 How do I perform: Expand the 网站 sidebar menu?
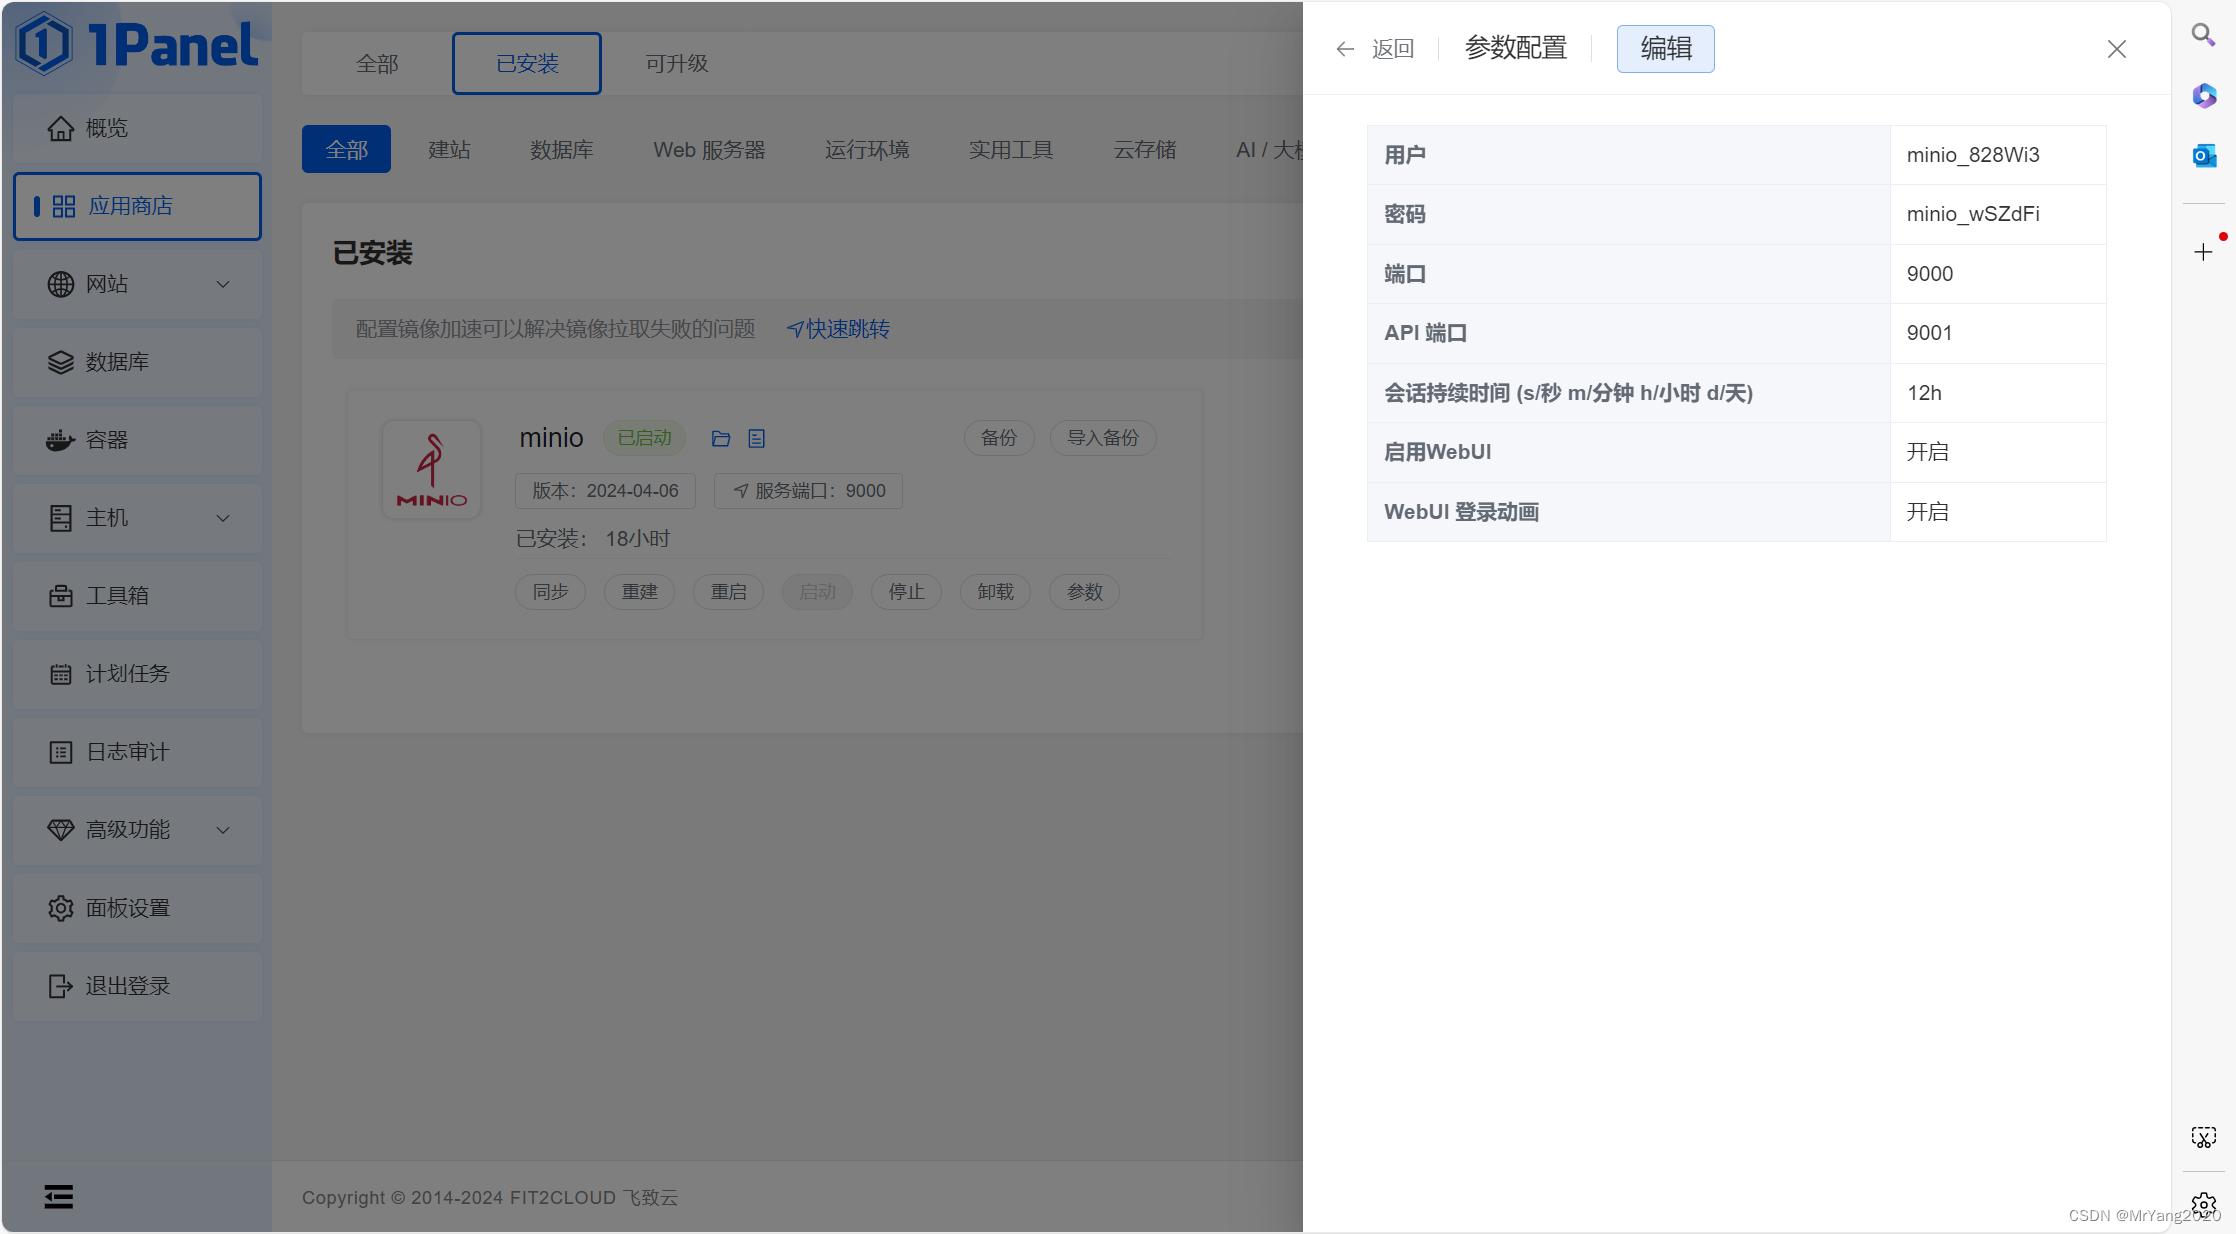(x=137, y=284)
